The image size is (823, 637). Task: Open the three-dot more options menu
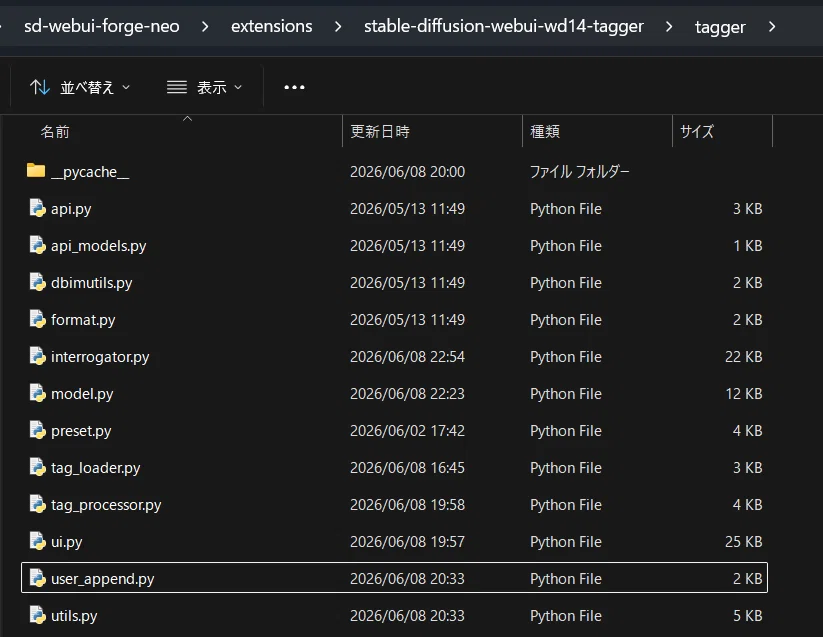click(294, 87)
